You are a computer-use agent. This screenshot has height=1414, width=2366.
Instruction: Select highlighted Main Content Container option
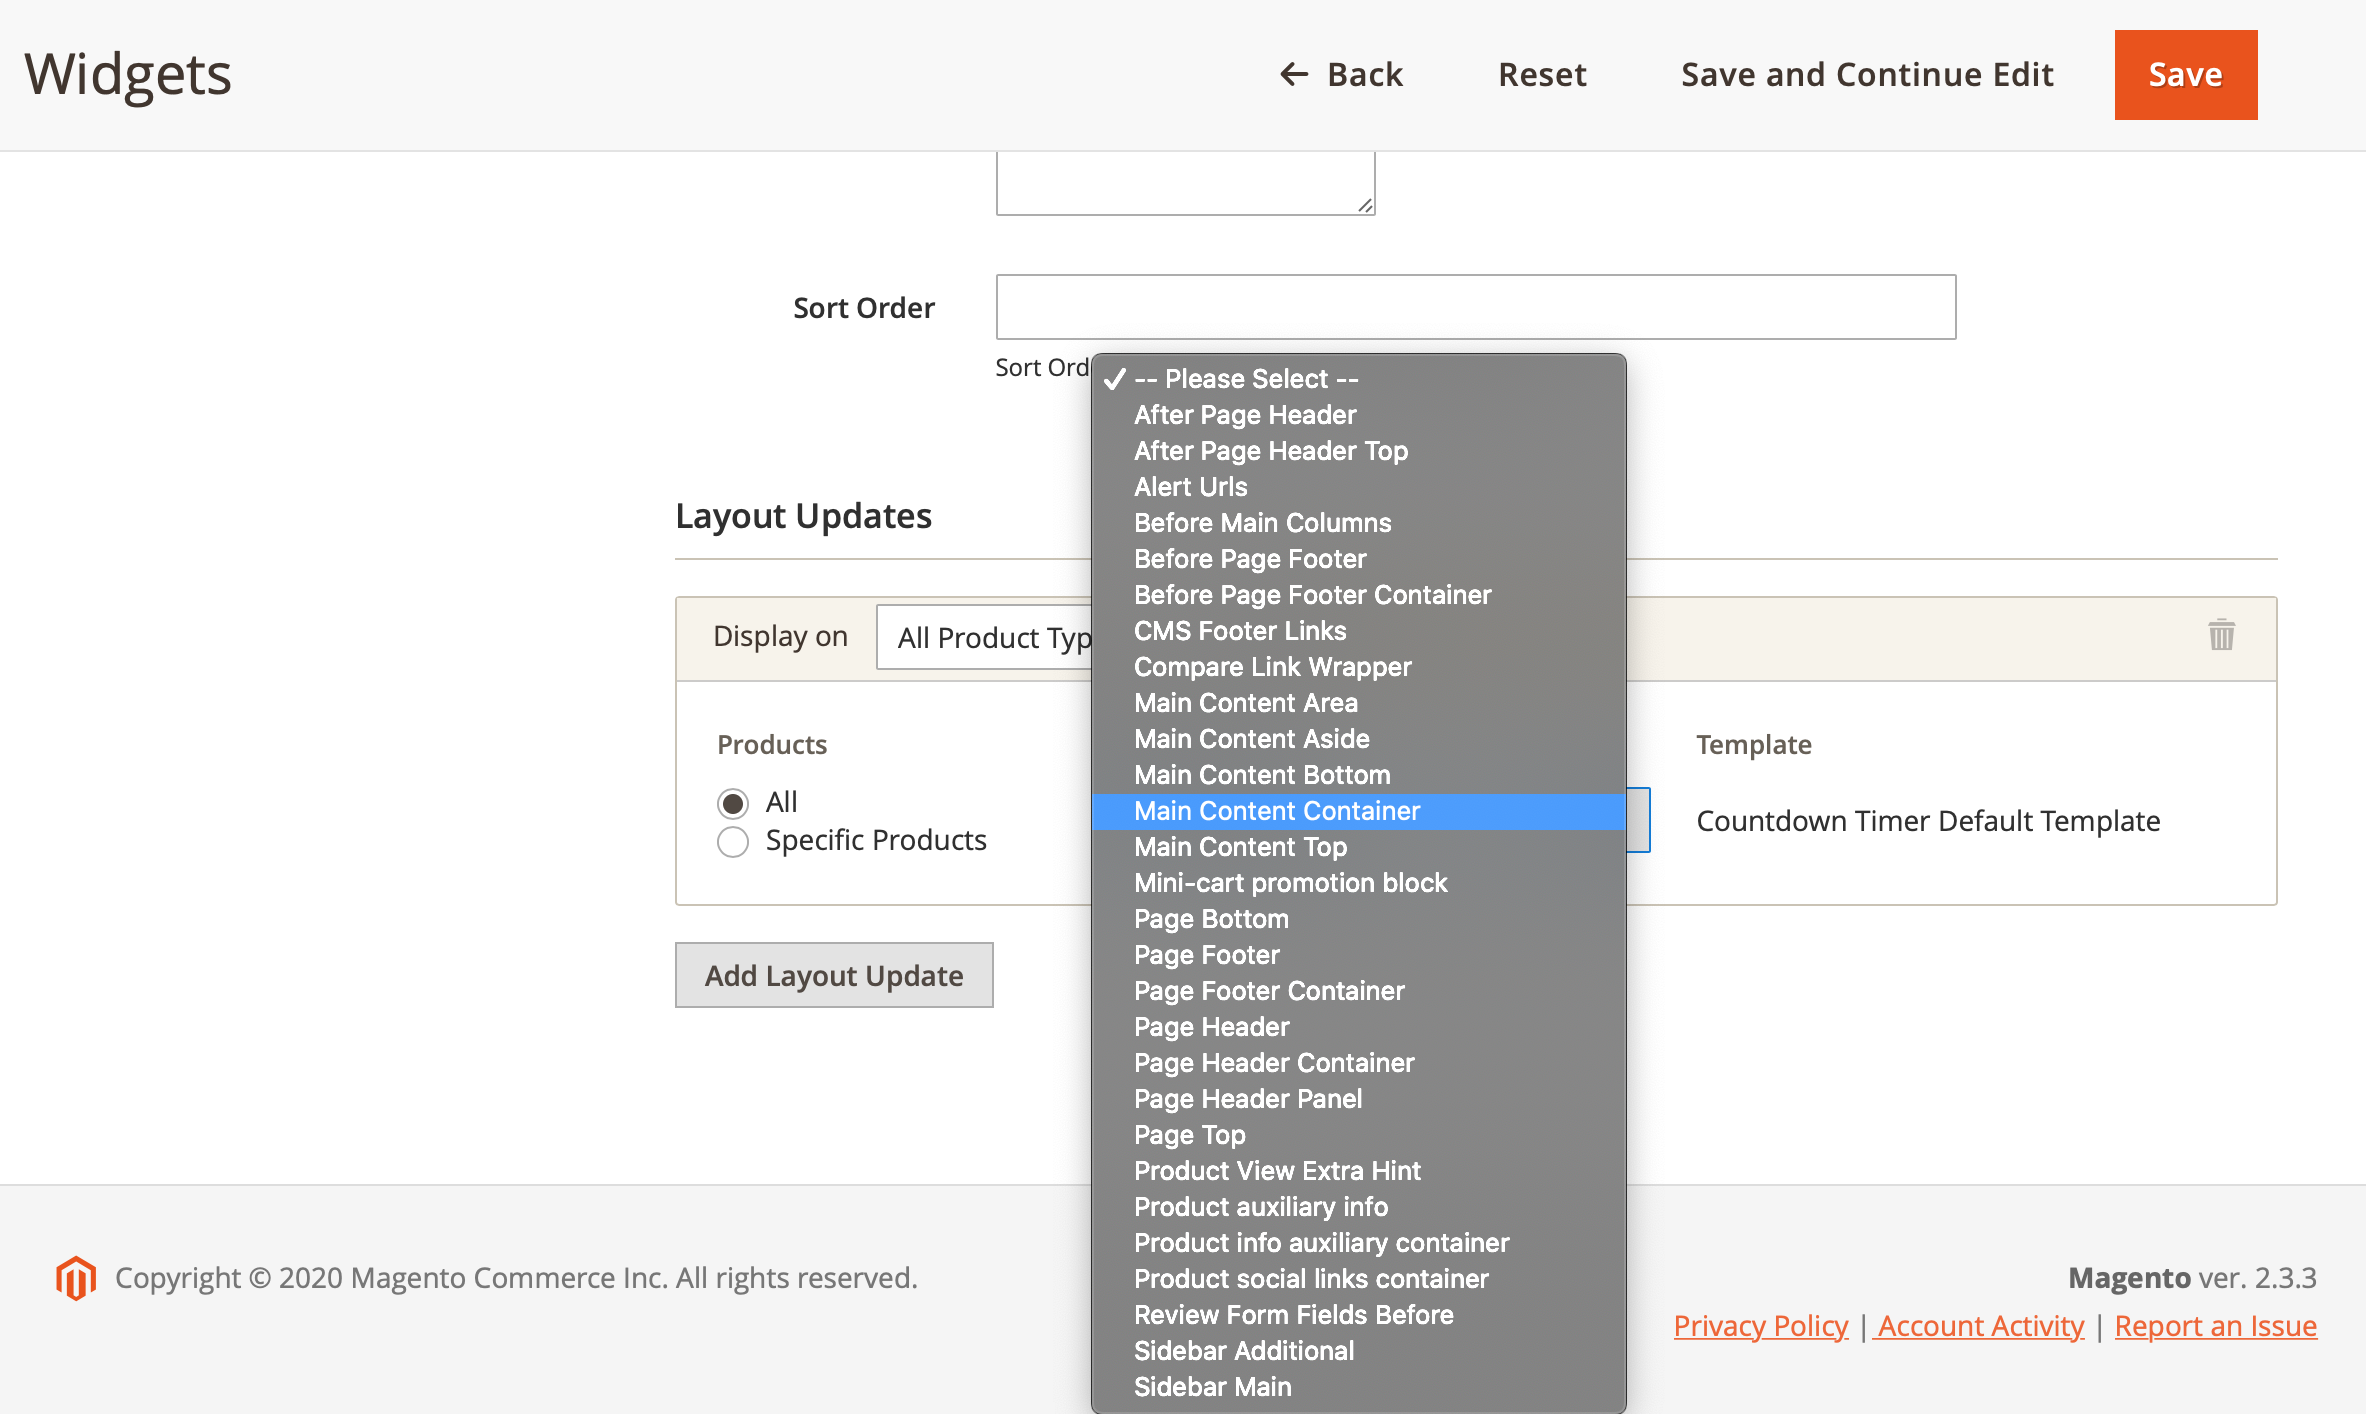click(1358, 811)
